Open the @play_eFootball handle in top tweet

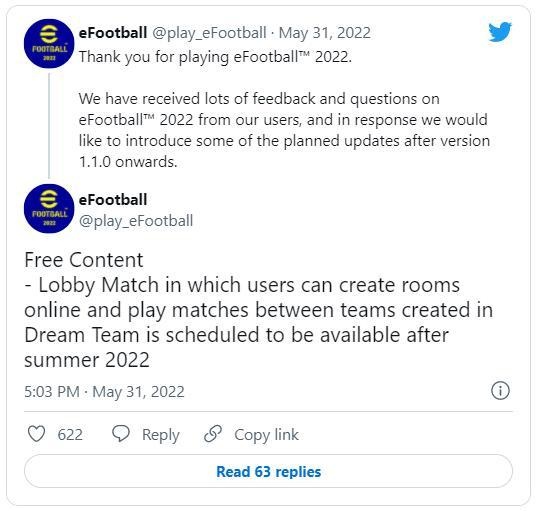click(x=209, y=33)
